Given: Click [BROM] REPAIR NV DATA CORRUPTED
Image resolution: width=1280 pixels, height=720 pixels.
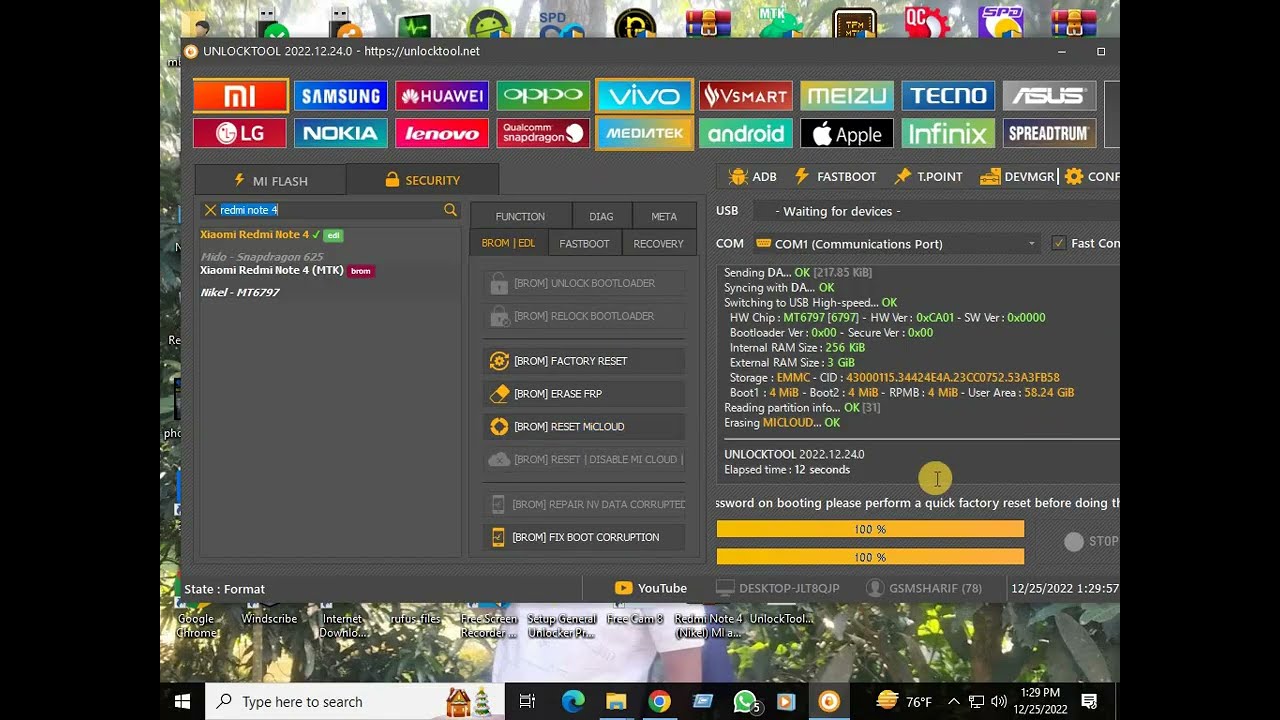Looking at the screenshot, I should (x=585, y=505).
